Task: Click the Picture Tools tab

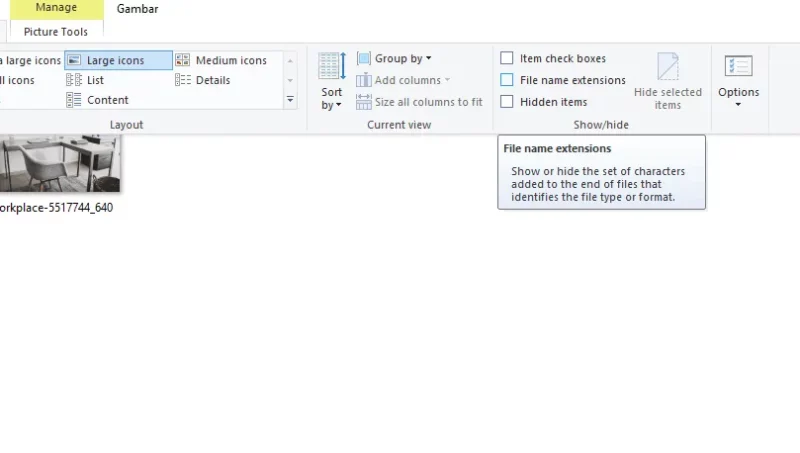Action: click(x=56, y=32)
